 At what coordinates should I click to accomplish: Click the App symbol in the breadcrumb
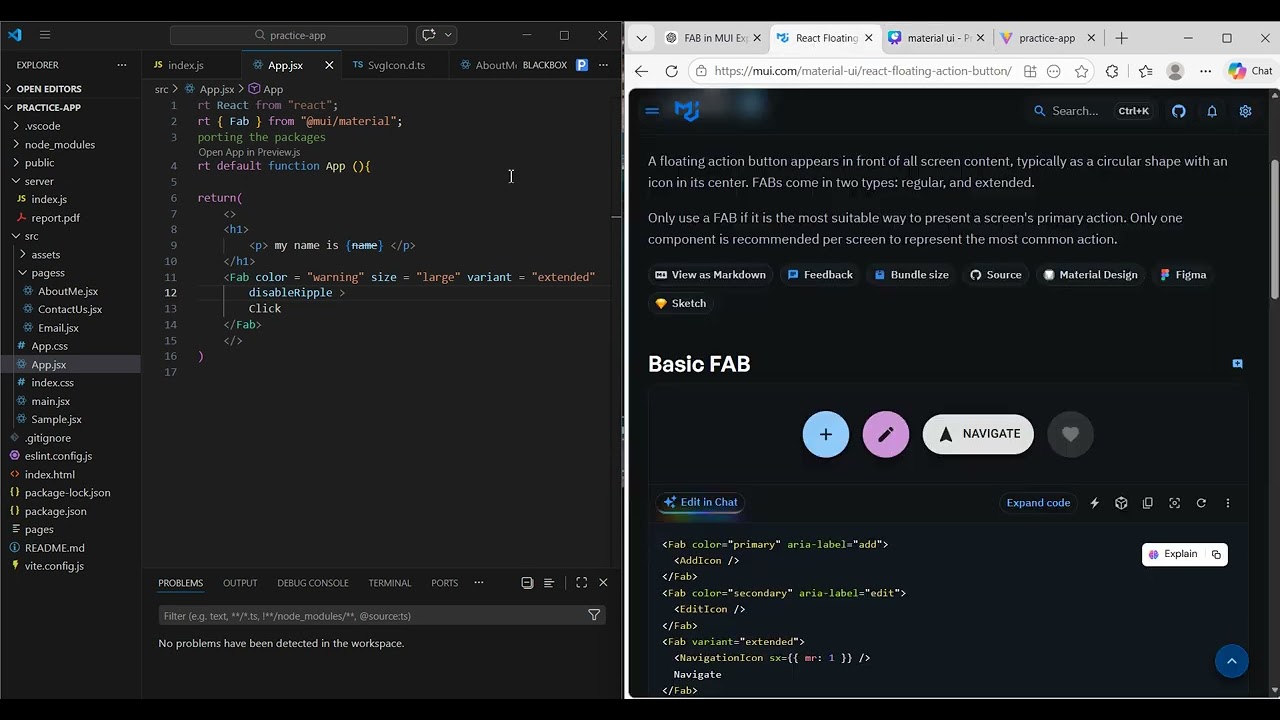266,89
